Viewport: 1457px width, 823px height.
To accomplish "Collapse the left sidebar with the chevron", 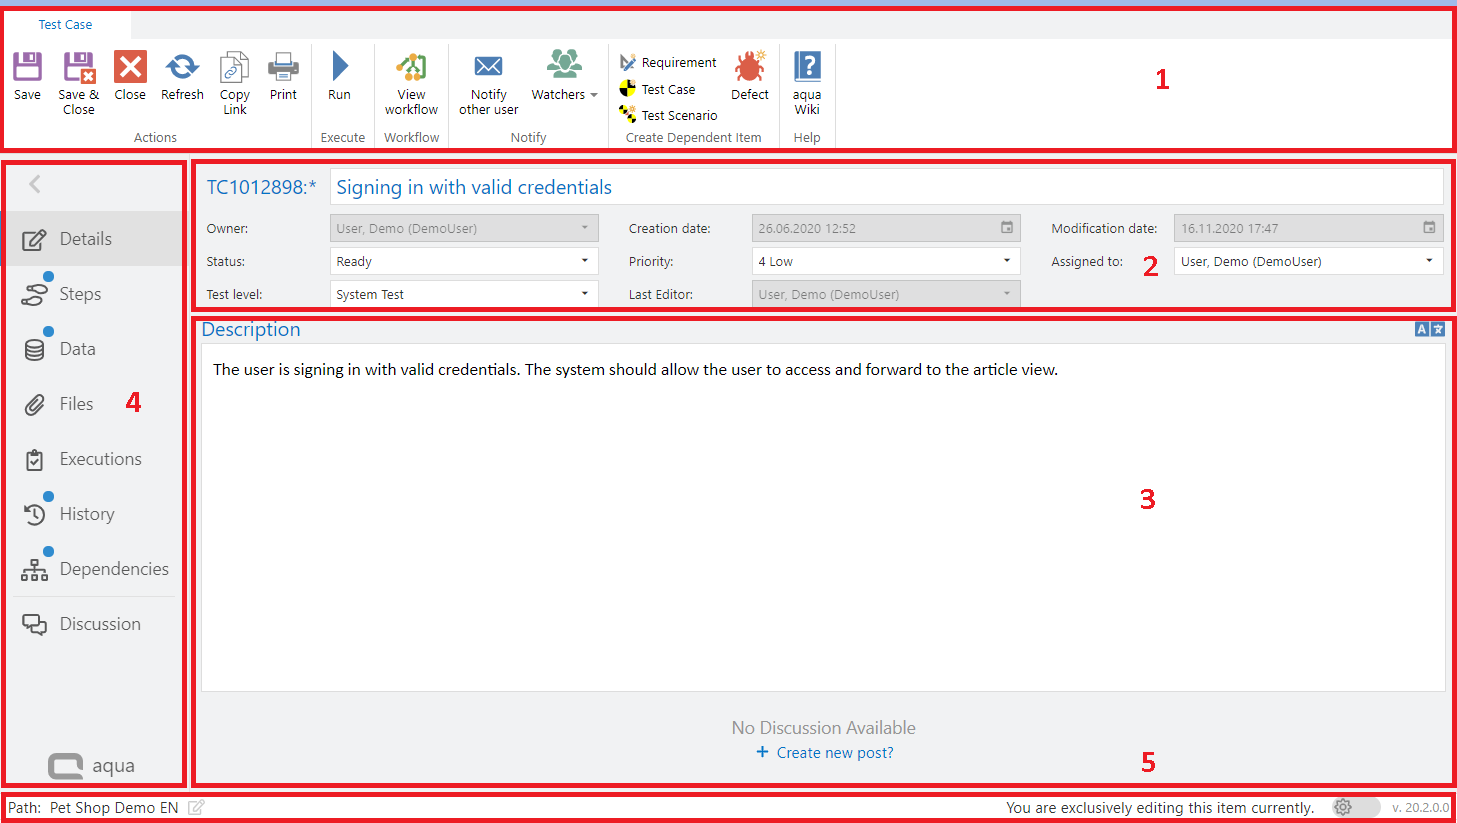I will tap(35, 184).
